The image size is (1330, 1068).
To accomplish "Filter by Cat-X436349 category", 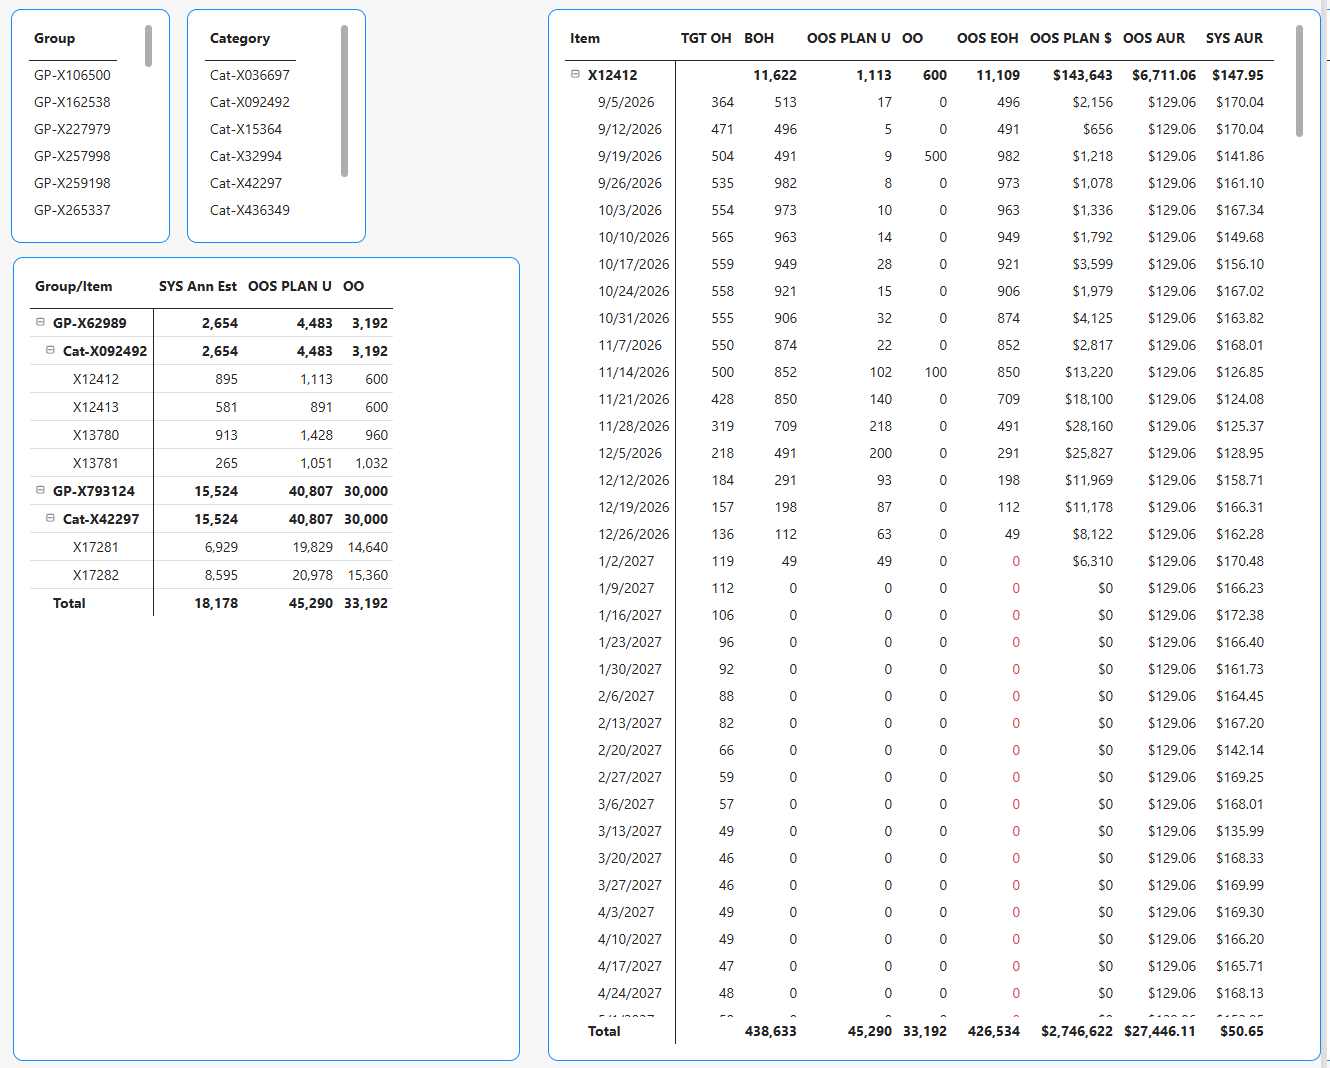I will [x=250, y=210].
